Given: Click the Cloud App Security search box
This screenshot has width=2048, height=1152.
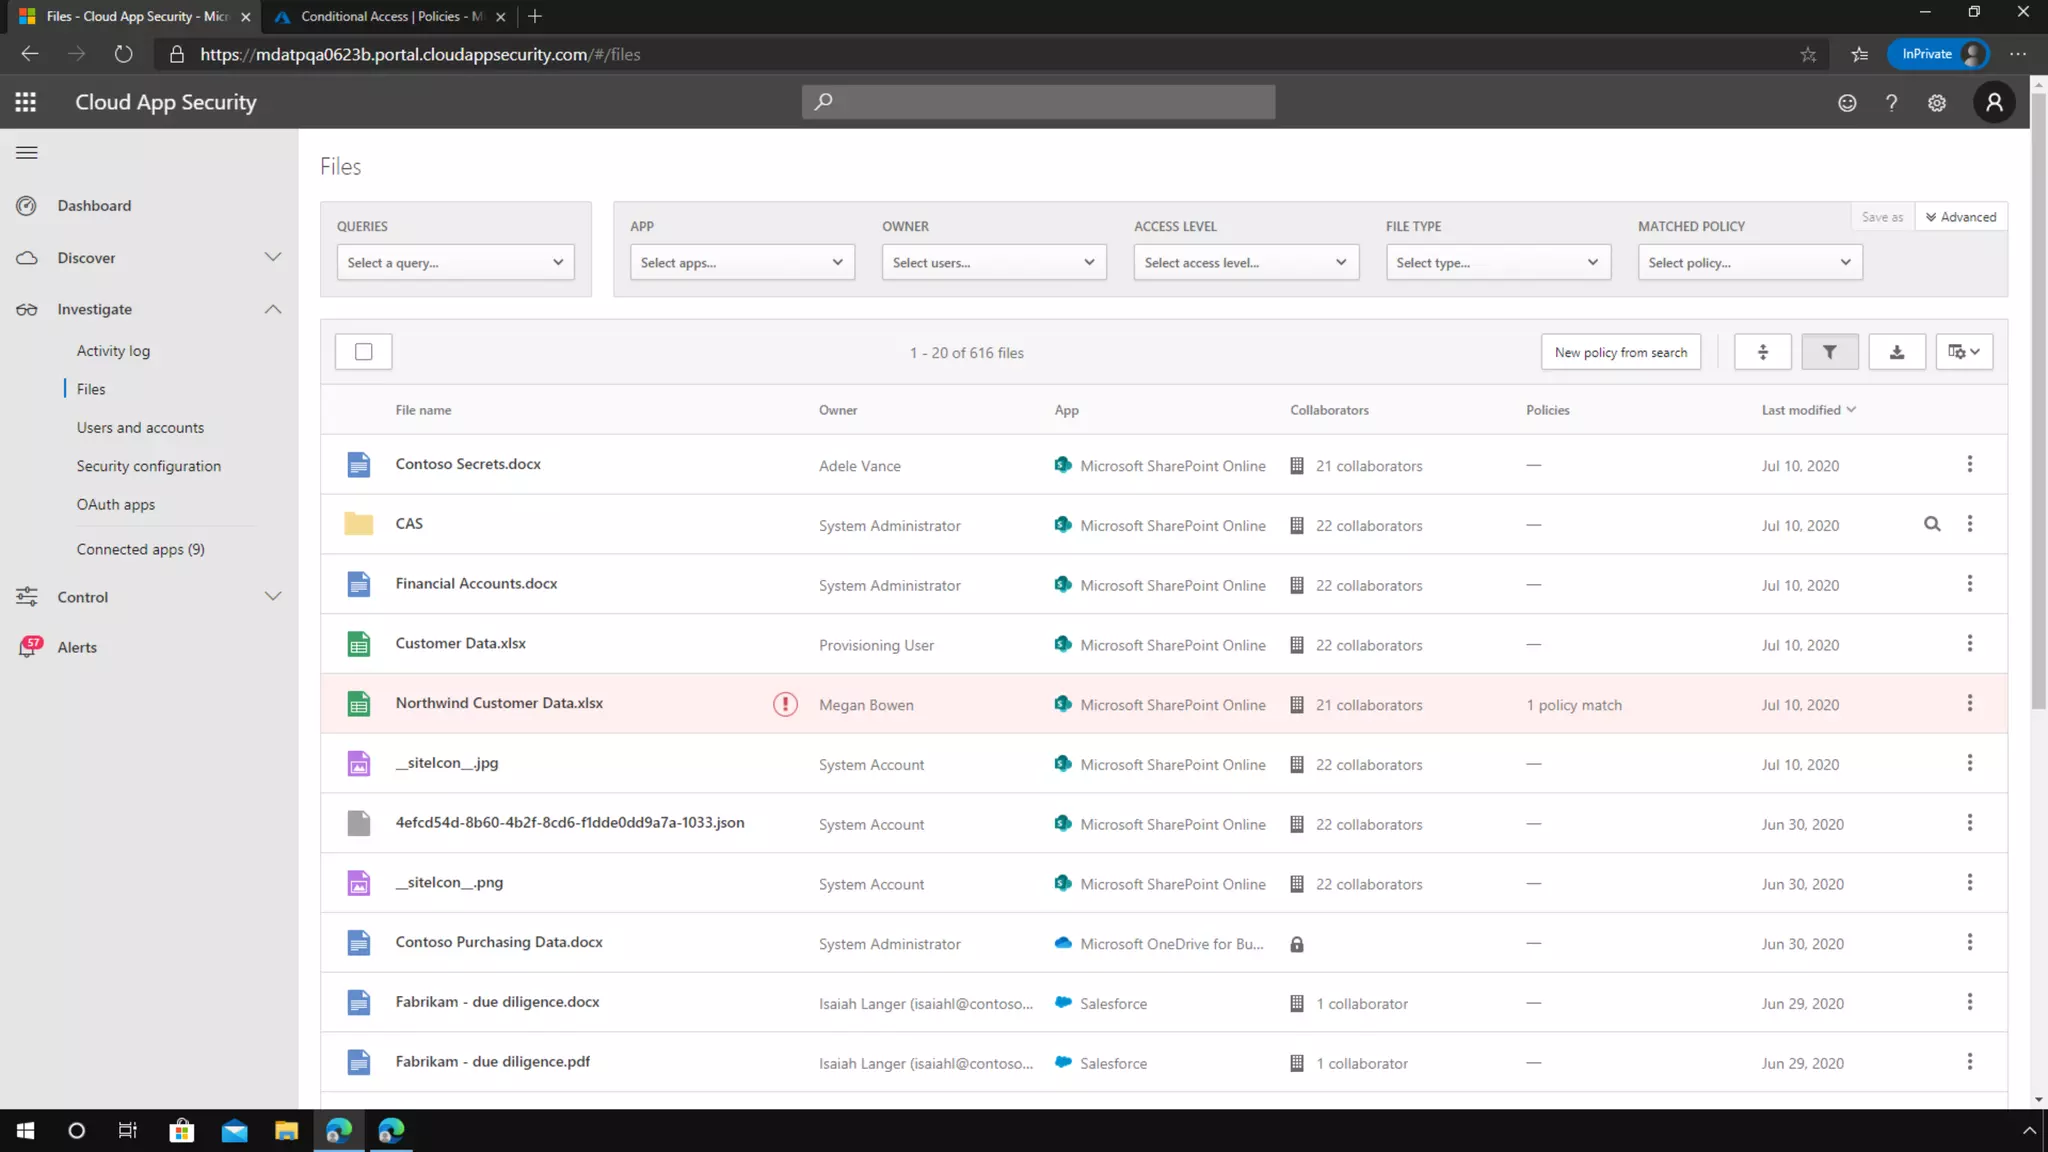Looking at the screenshot, I should 1038,102.
